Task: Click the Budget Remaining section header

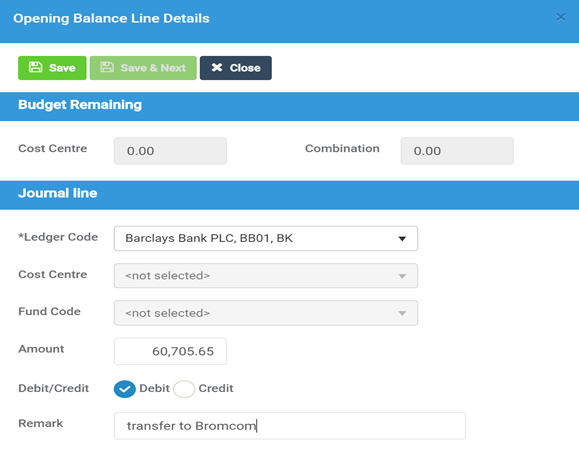Action: [290, 106]
